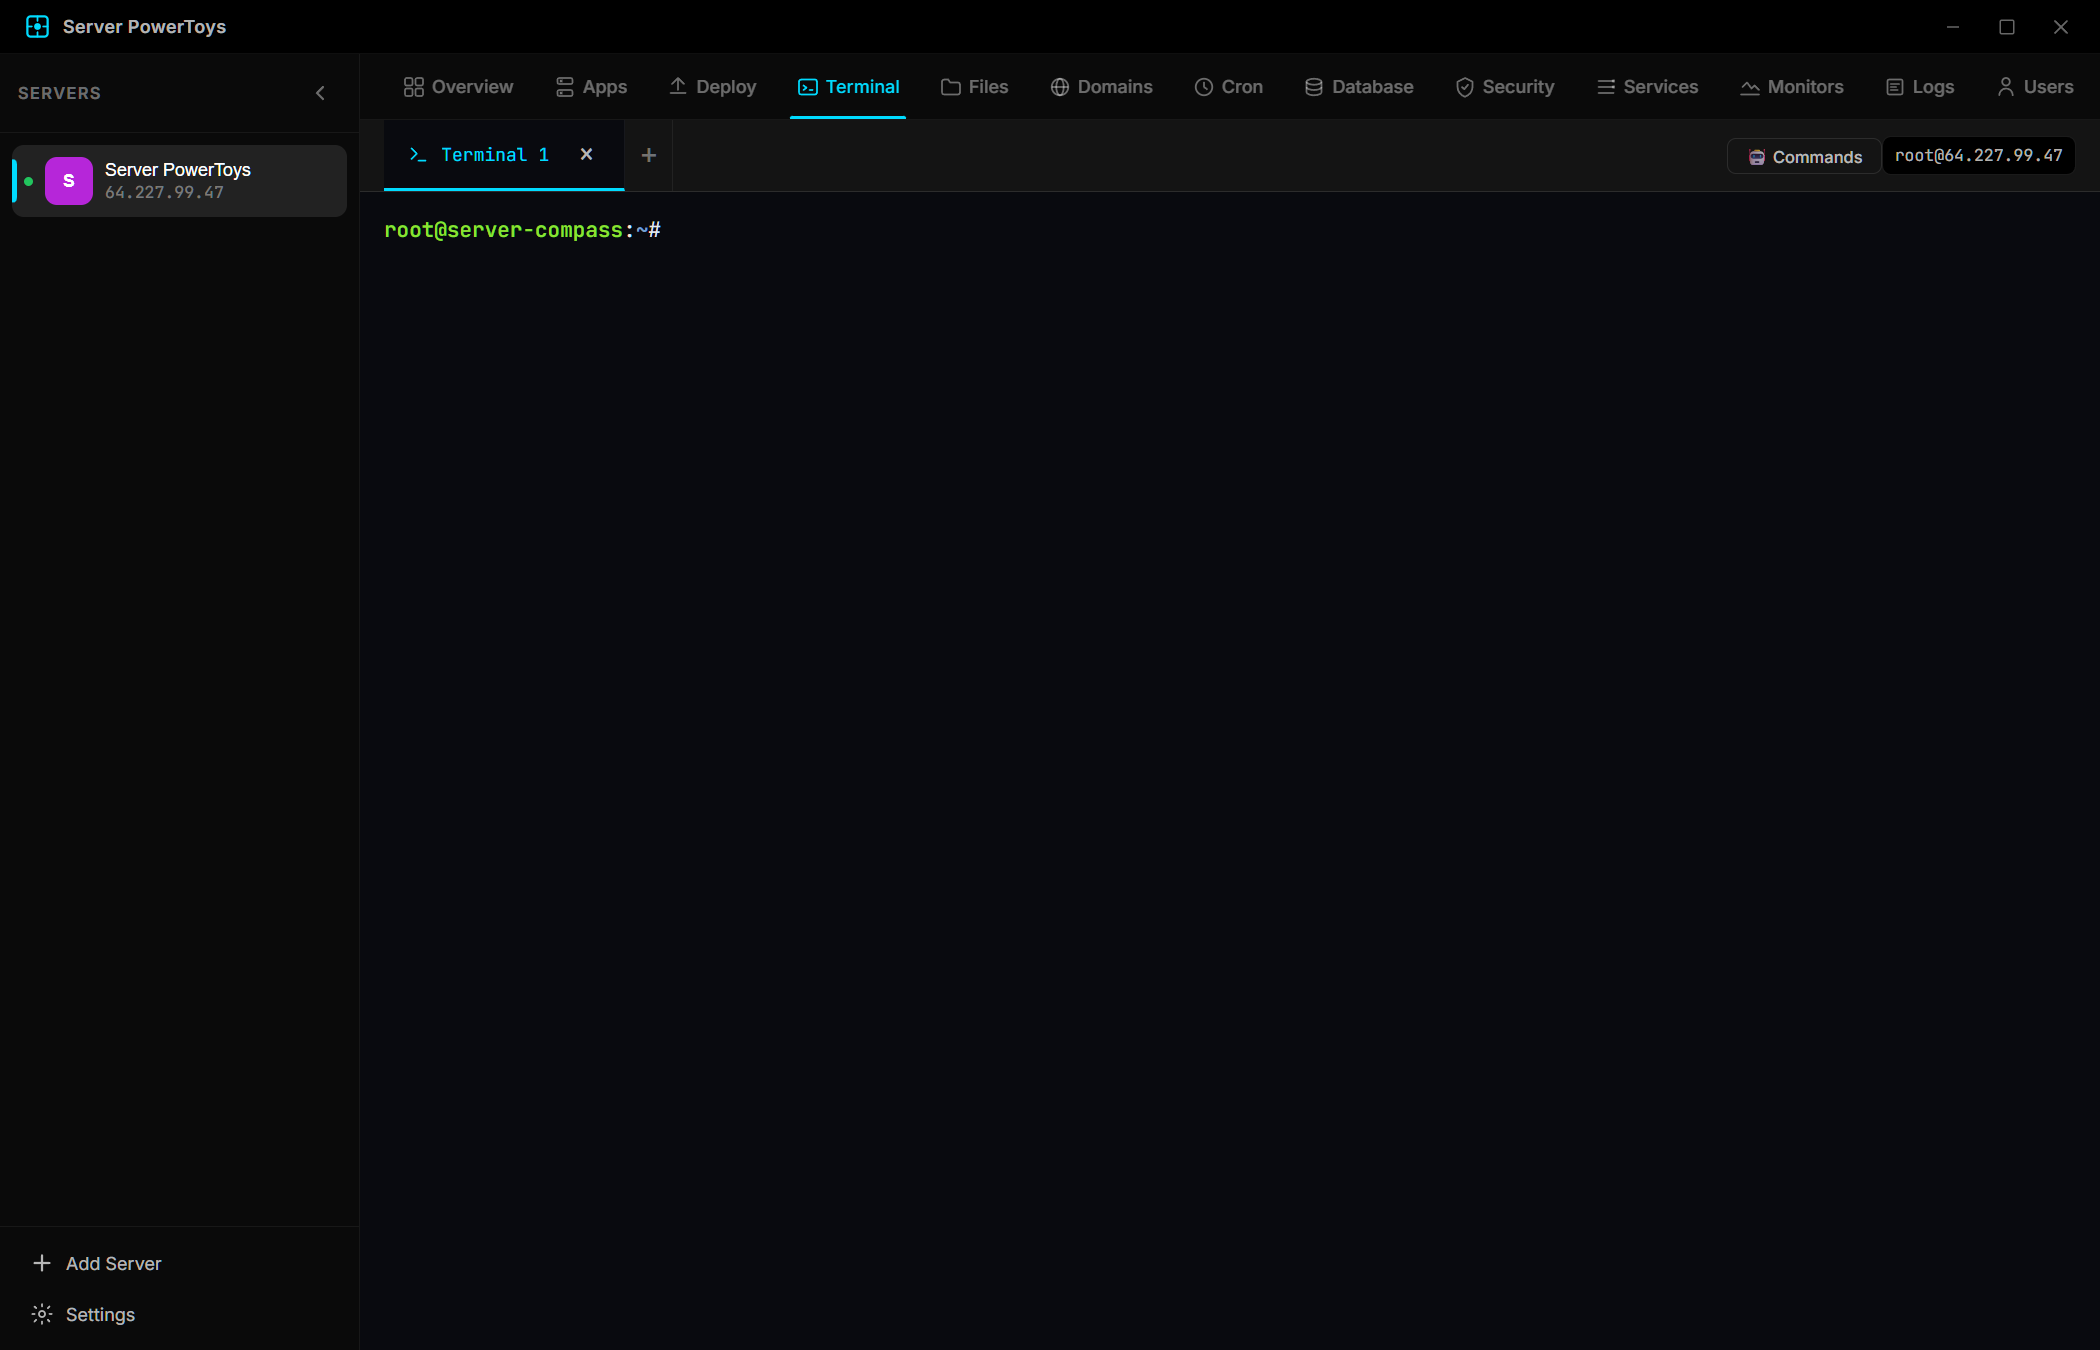Open the Database icon
Image resolution: width=2100 pixels, height=1350 pixels.
1312,87
